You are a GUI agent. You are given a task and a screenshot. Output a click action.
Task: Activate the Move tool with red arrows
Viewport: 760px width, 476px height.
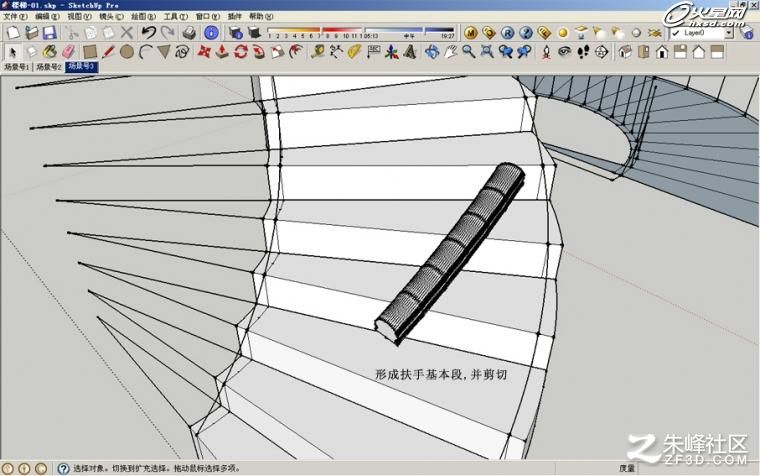204,51
